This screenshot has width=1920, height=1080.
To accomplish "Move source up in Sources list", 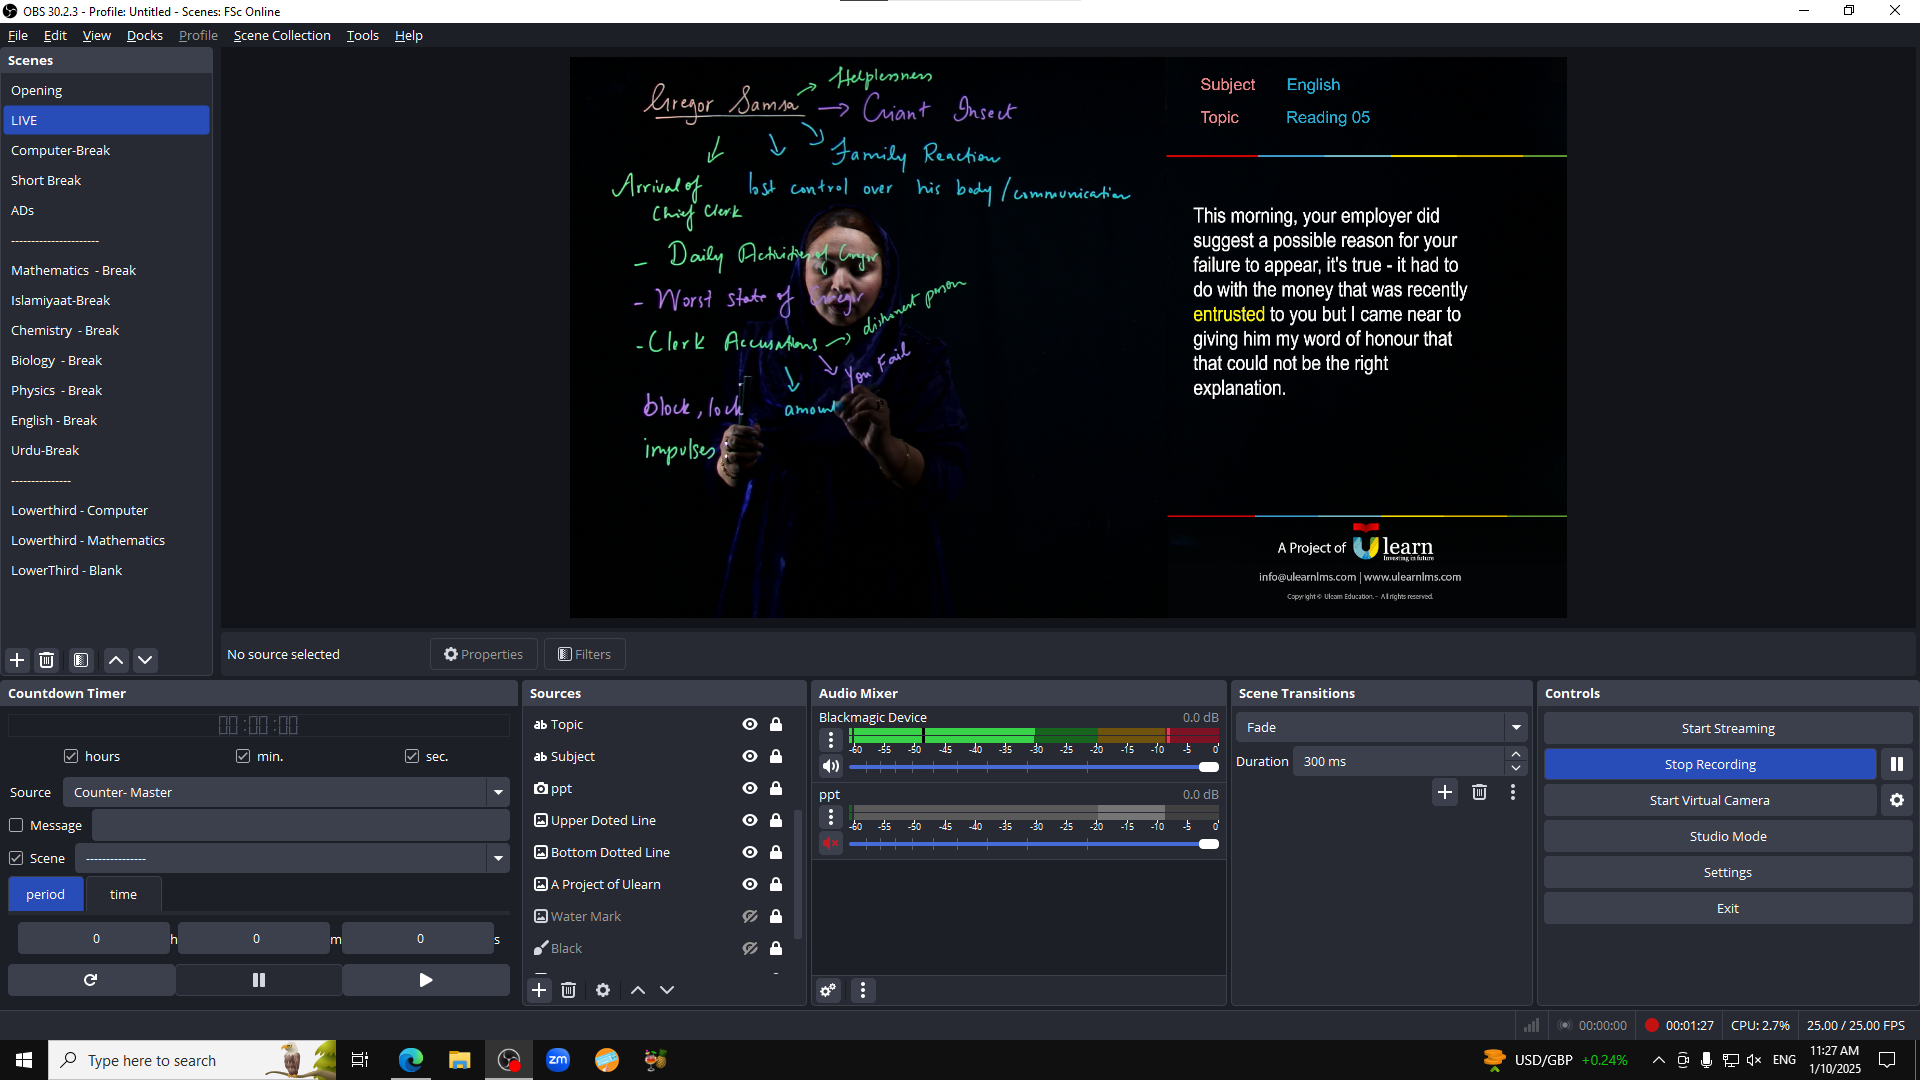I will point(638,990).
